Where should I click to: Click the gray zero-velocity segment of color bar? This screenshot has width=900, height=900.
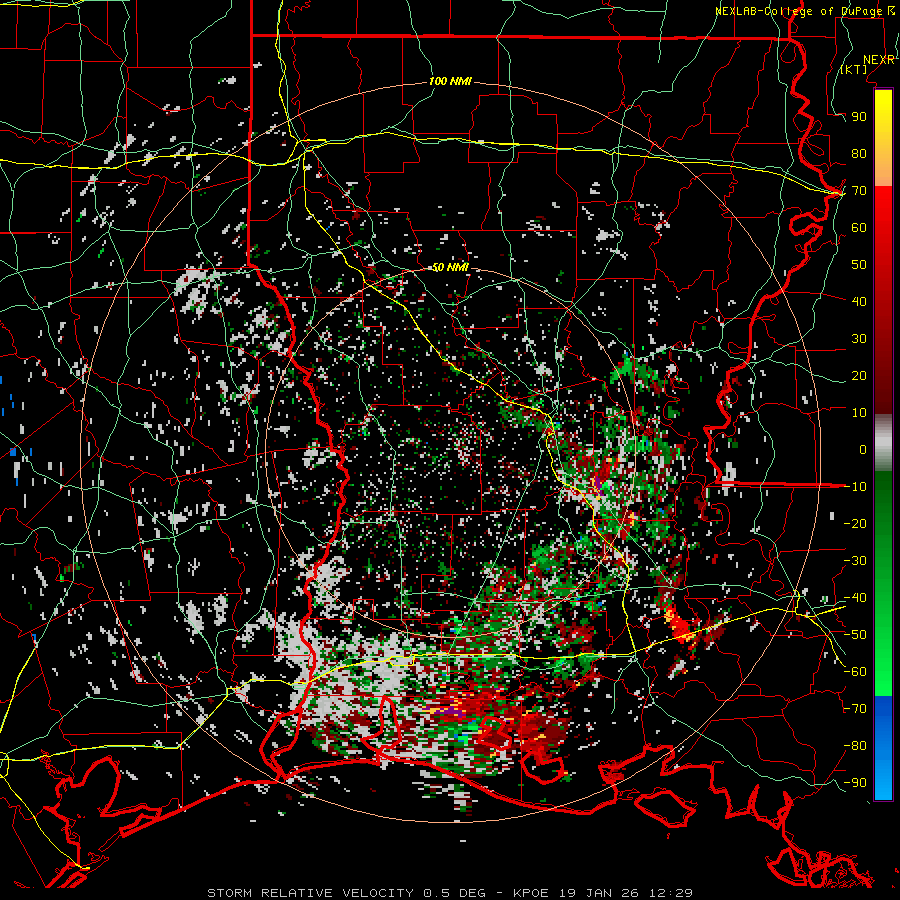[x=883, y=443]
